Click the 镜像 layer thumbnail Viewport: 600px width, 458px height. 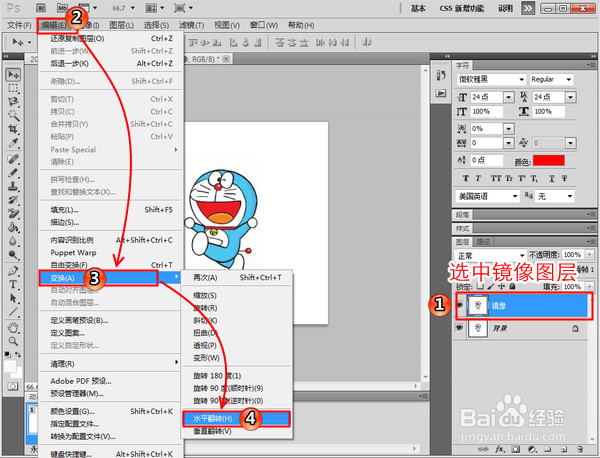[478, 305]
